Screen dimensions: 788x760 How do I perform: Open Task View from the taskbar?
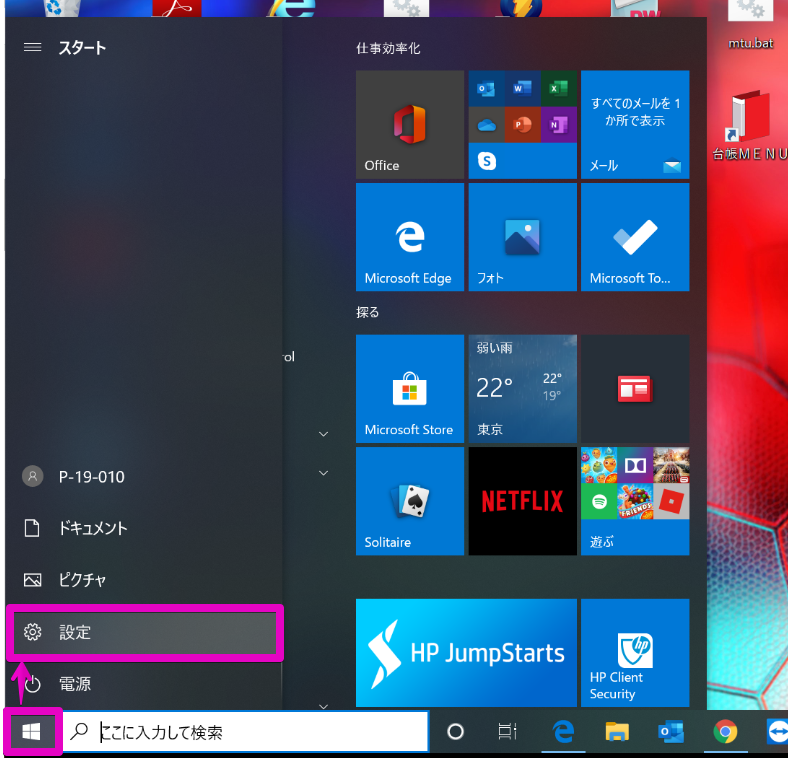(x=507, y=731)
